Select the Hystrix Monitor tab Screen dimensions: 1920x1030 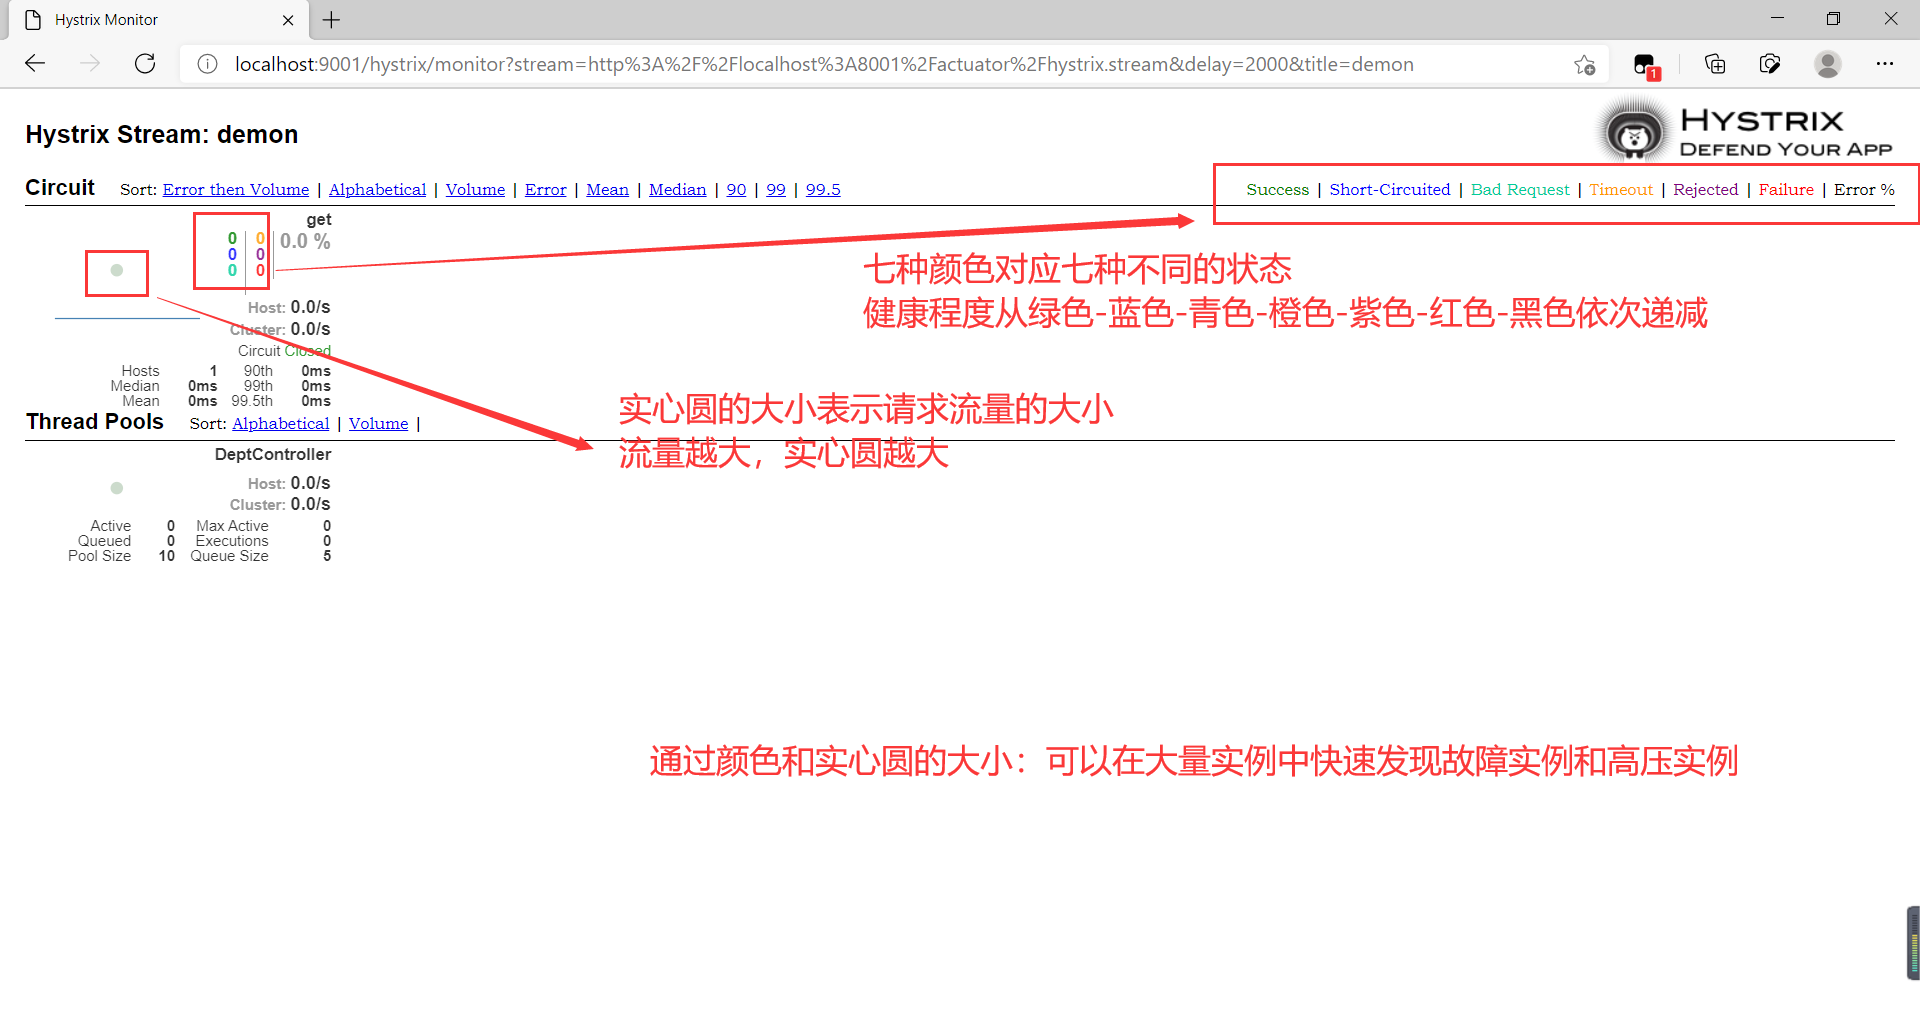click(x=159, y=20)
